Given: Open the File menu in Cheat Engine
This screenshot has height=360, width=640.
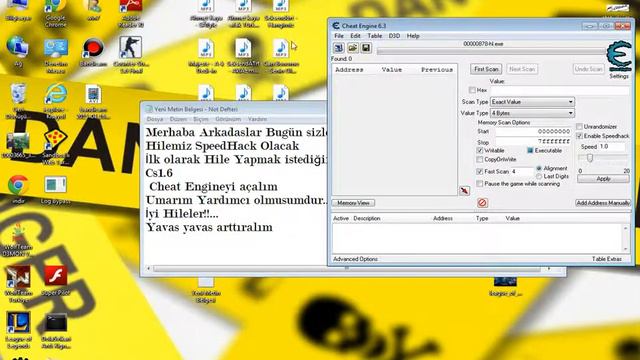Looking at the screenshot, I should click(x=339, y=36).
